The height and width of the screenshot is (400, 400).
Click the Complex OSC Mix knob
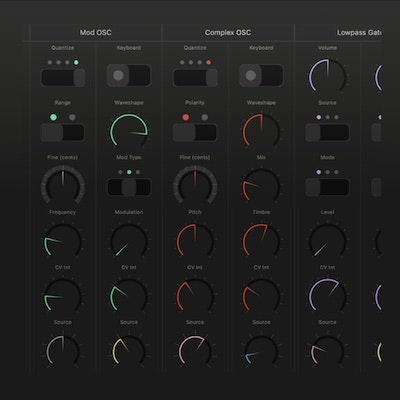261,185
